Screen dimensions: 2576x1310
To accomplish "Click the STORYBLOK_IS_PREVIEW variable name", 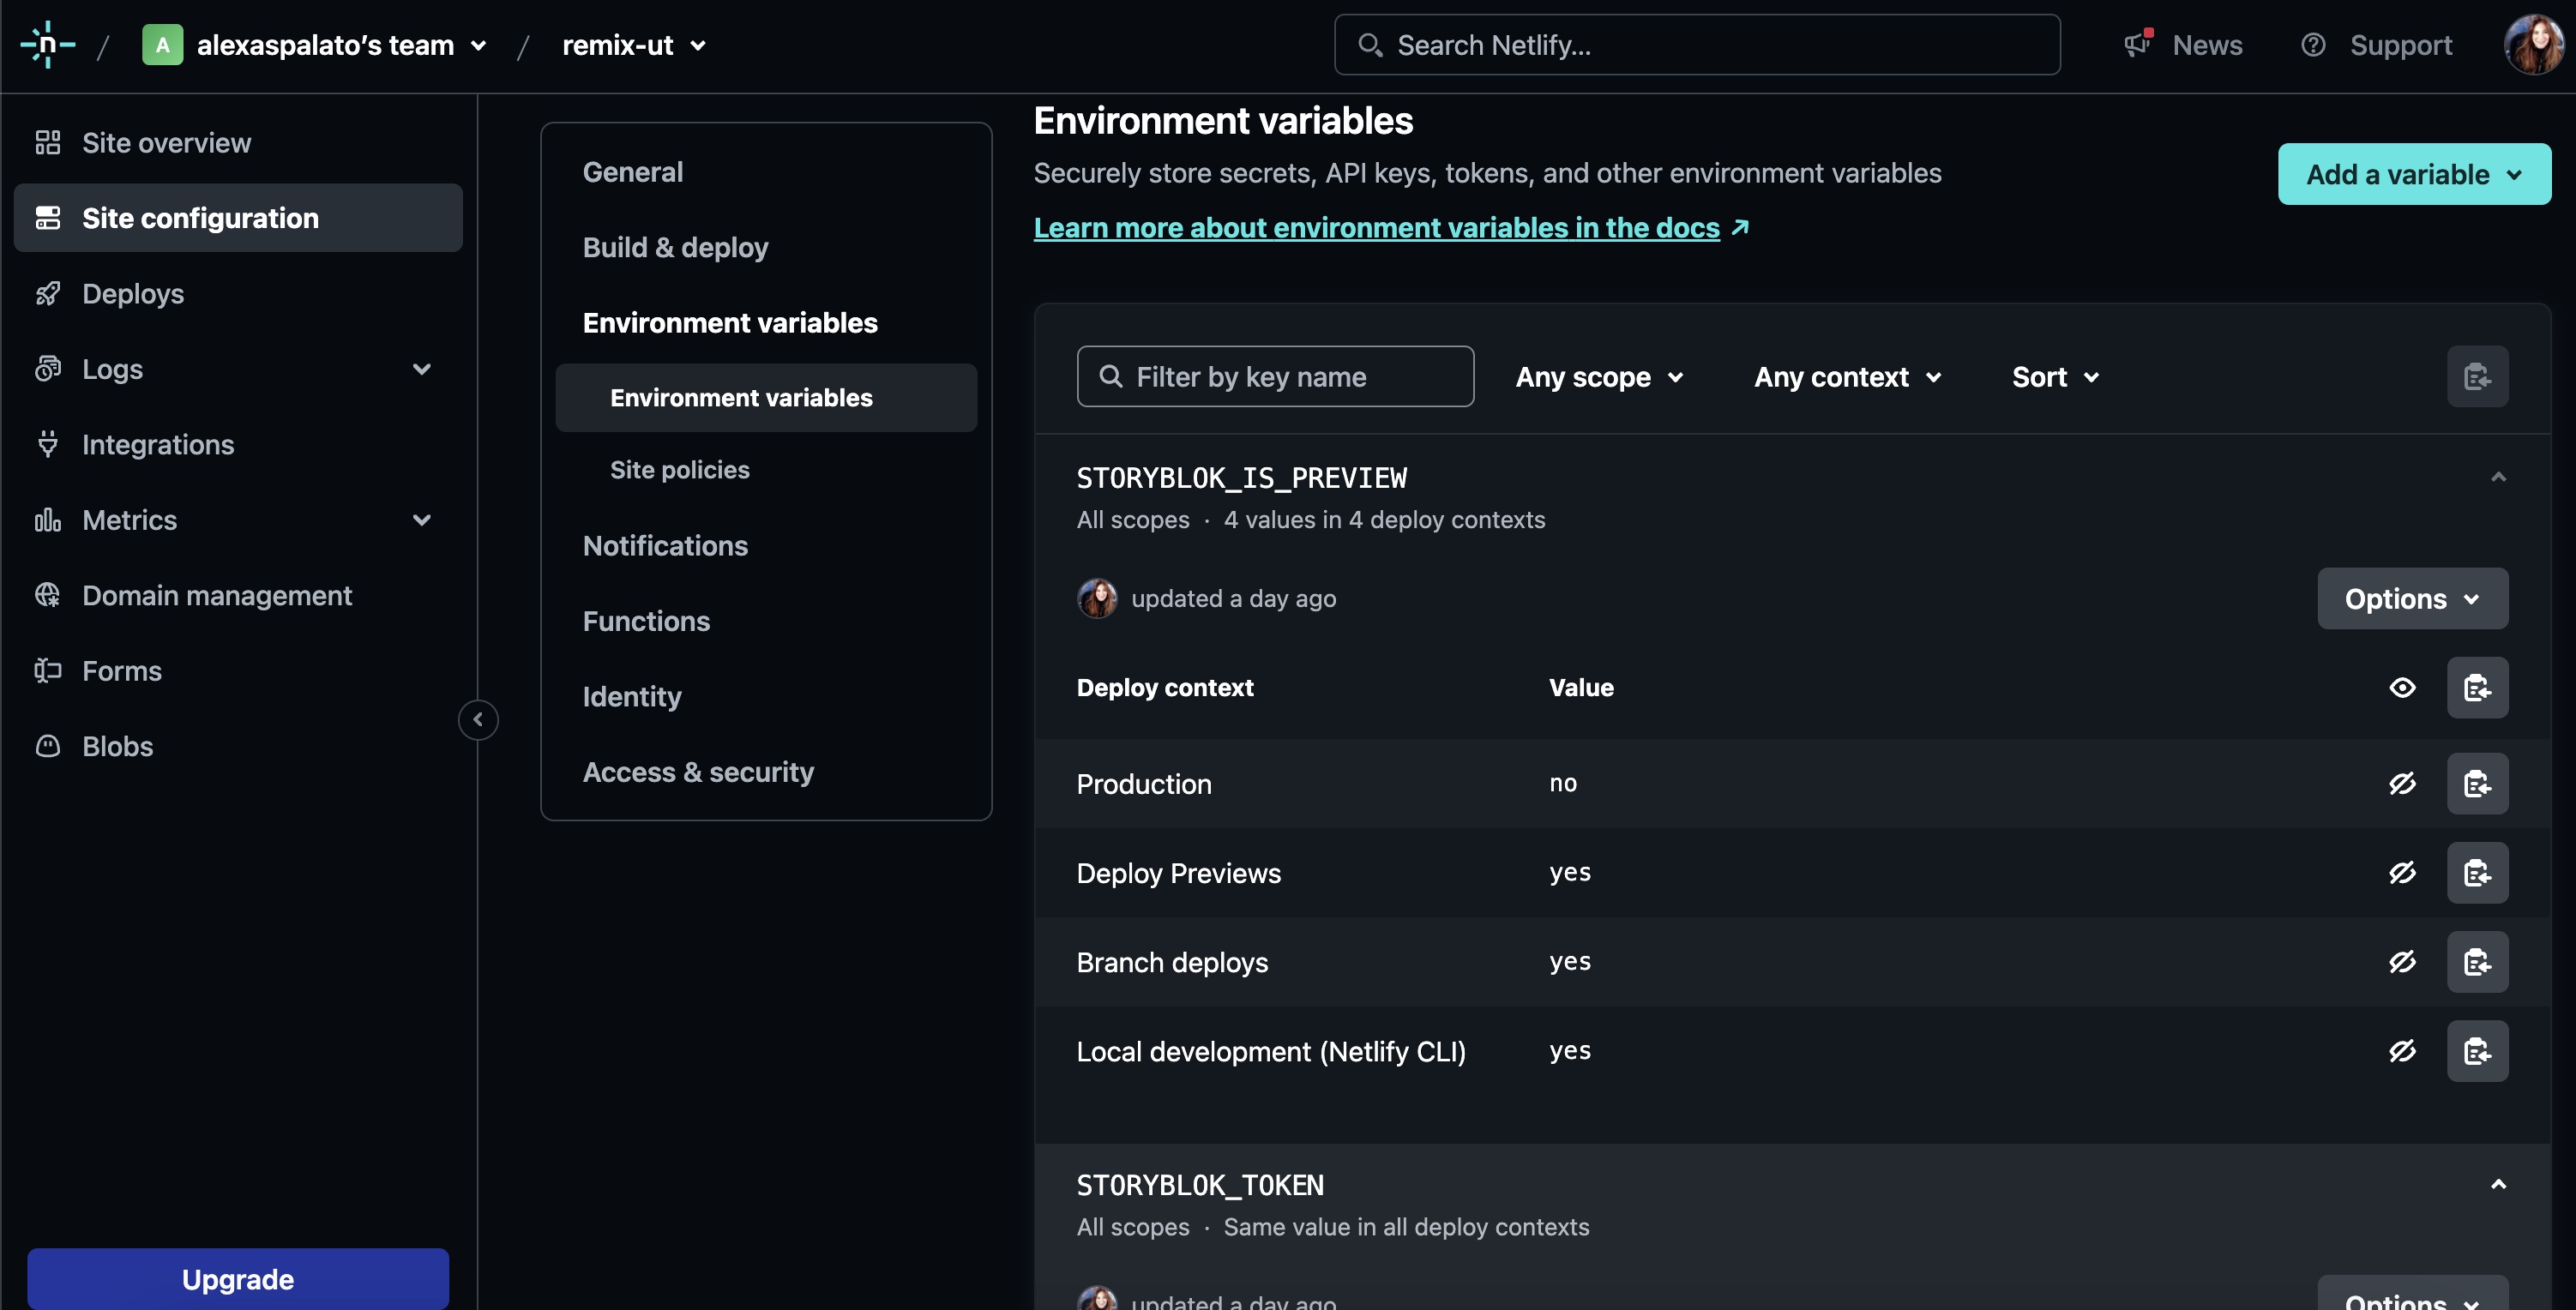I will coord(1241,478).
